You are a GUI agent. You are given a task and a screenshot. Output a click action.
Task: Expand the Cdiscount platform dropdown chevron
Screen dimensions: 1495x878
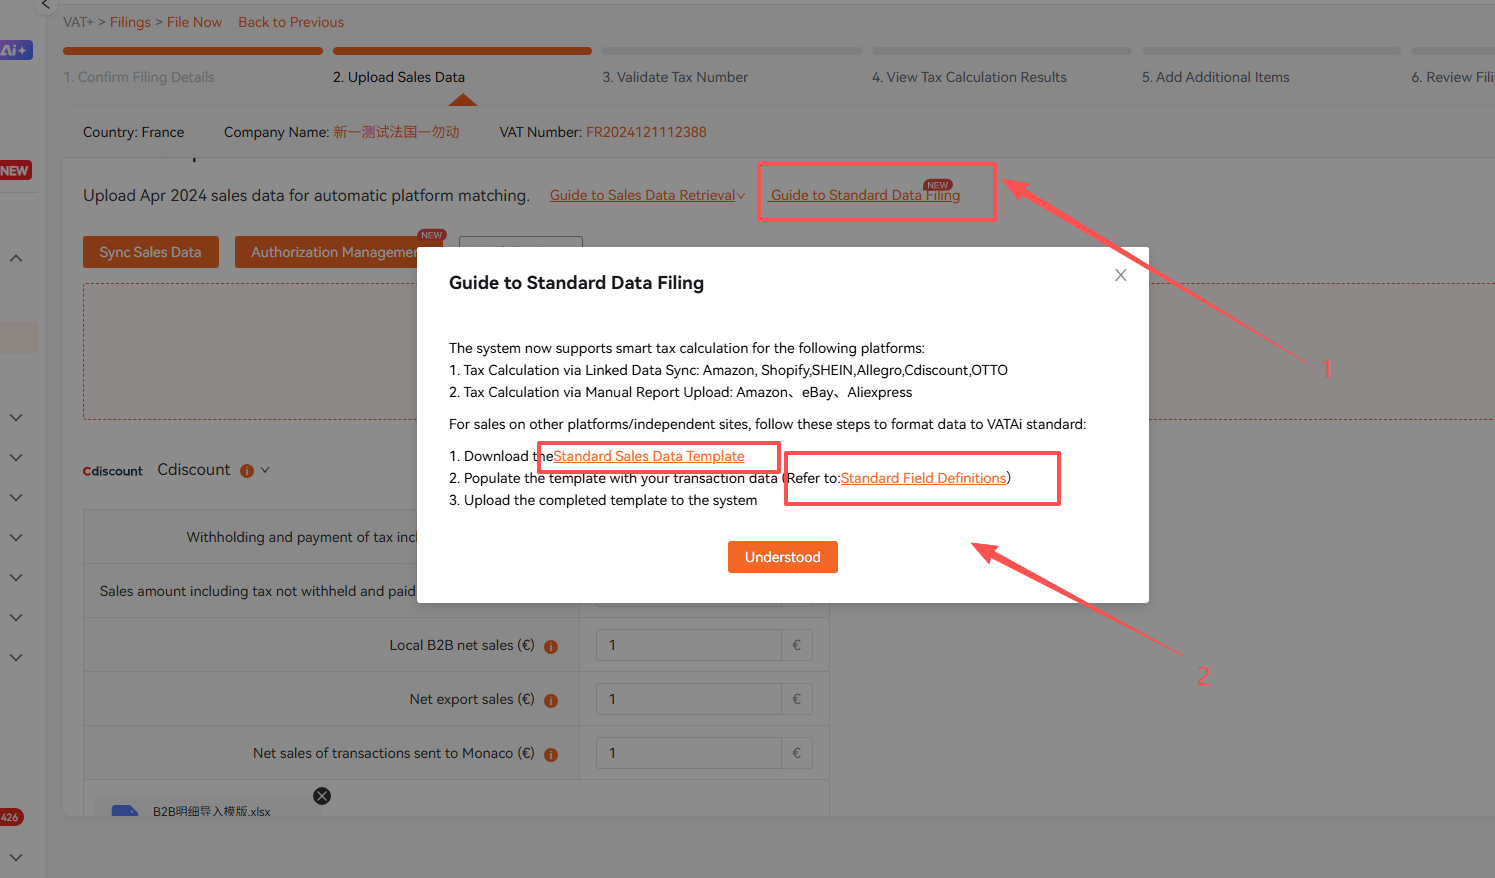pyautogui.click(x=265, y=470)
